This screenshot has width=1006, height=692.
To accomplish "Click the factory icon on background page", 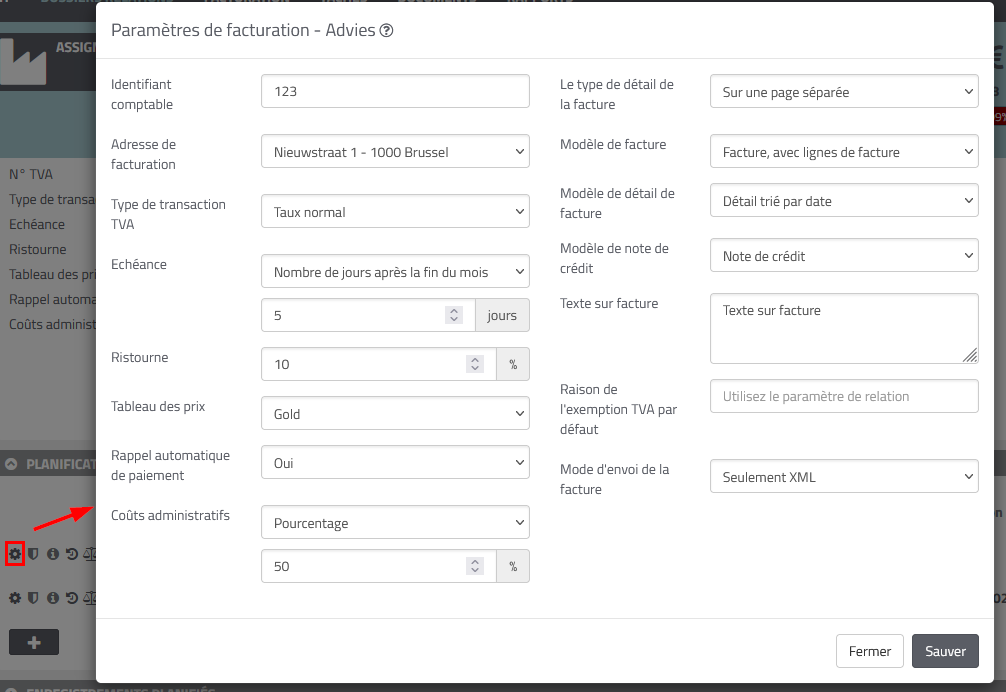I will (23, 62).
